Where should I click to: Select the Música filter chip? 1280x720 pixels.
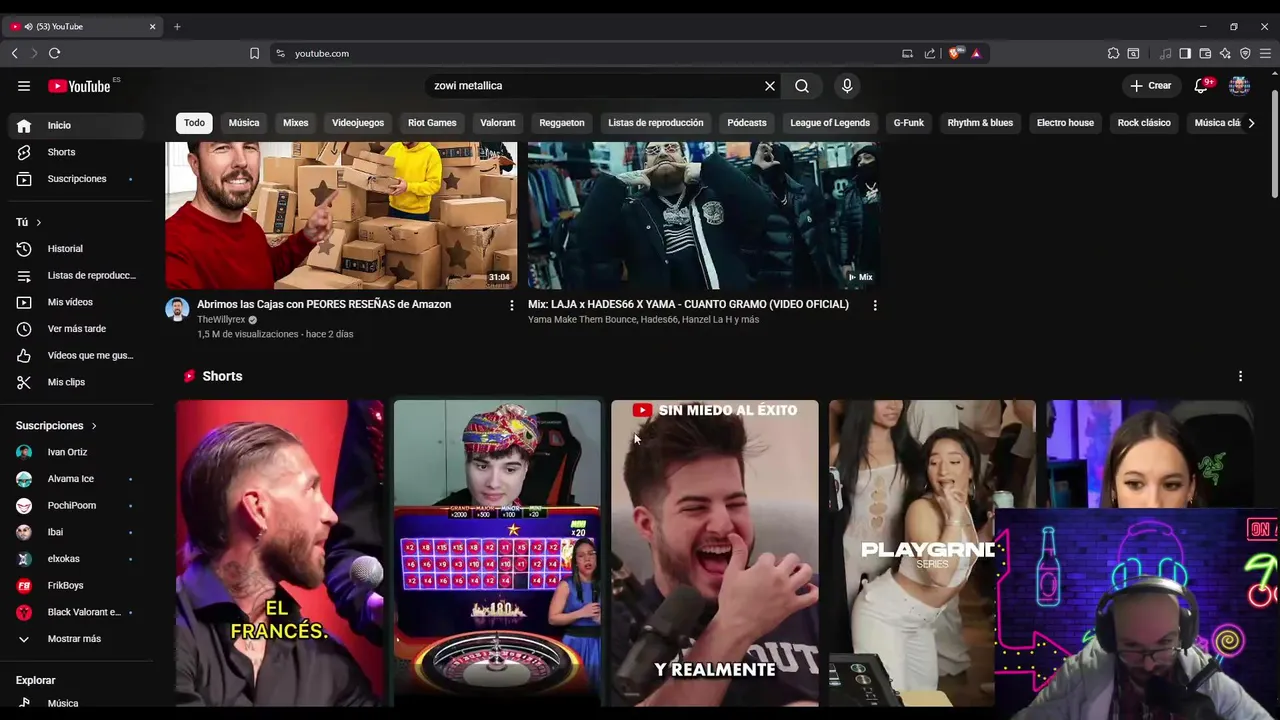click(244, 123)
